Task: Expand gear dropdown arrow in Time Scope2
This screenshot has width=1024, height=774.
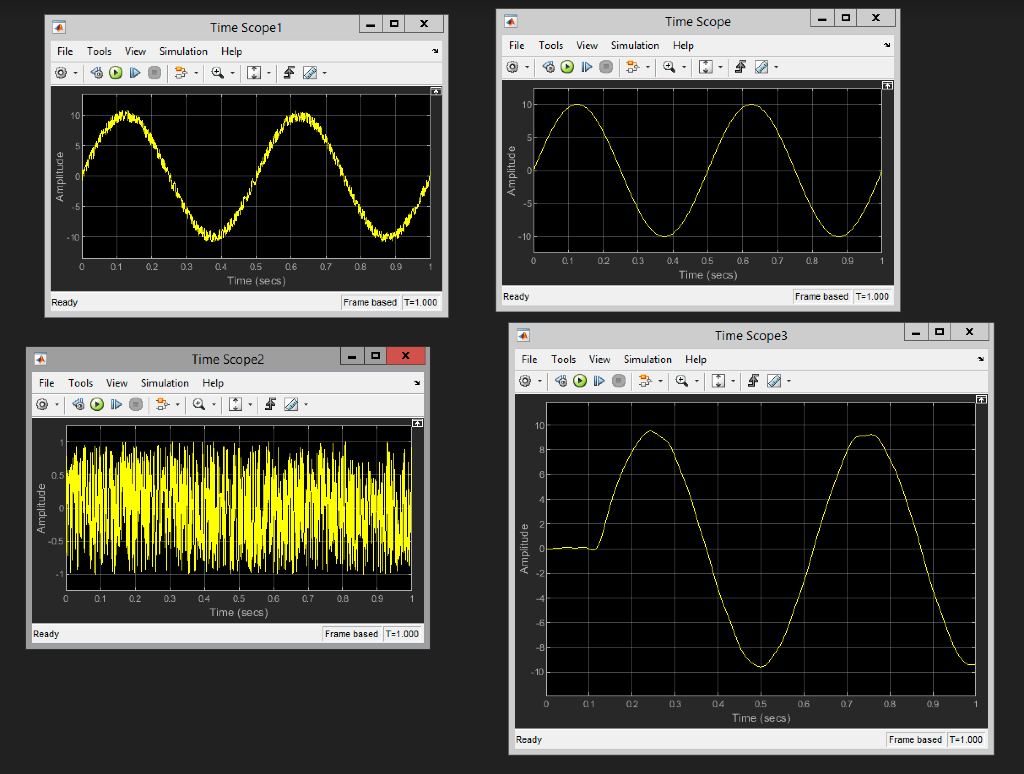Action: click(x=56, y=405)
